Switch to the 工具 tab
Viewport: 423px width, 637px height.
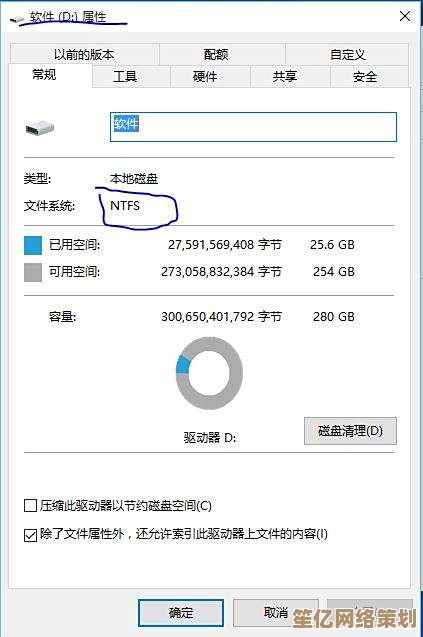click(x=125, y=77)
